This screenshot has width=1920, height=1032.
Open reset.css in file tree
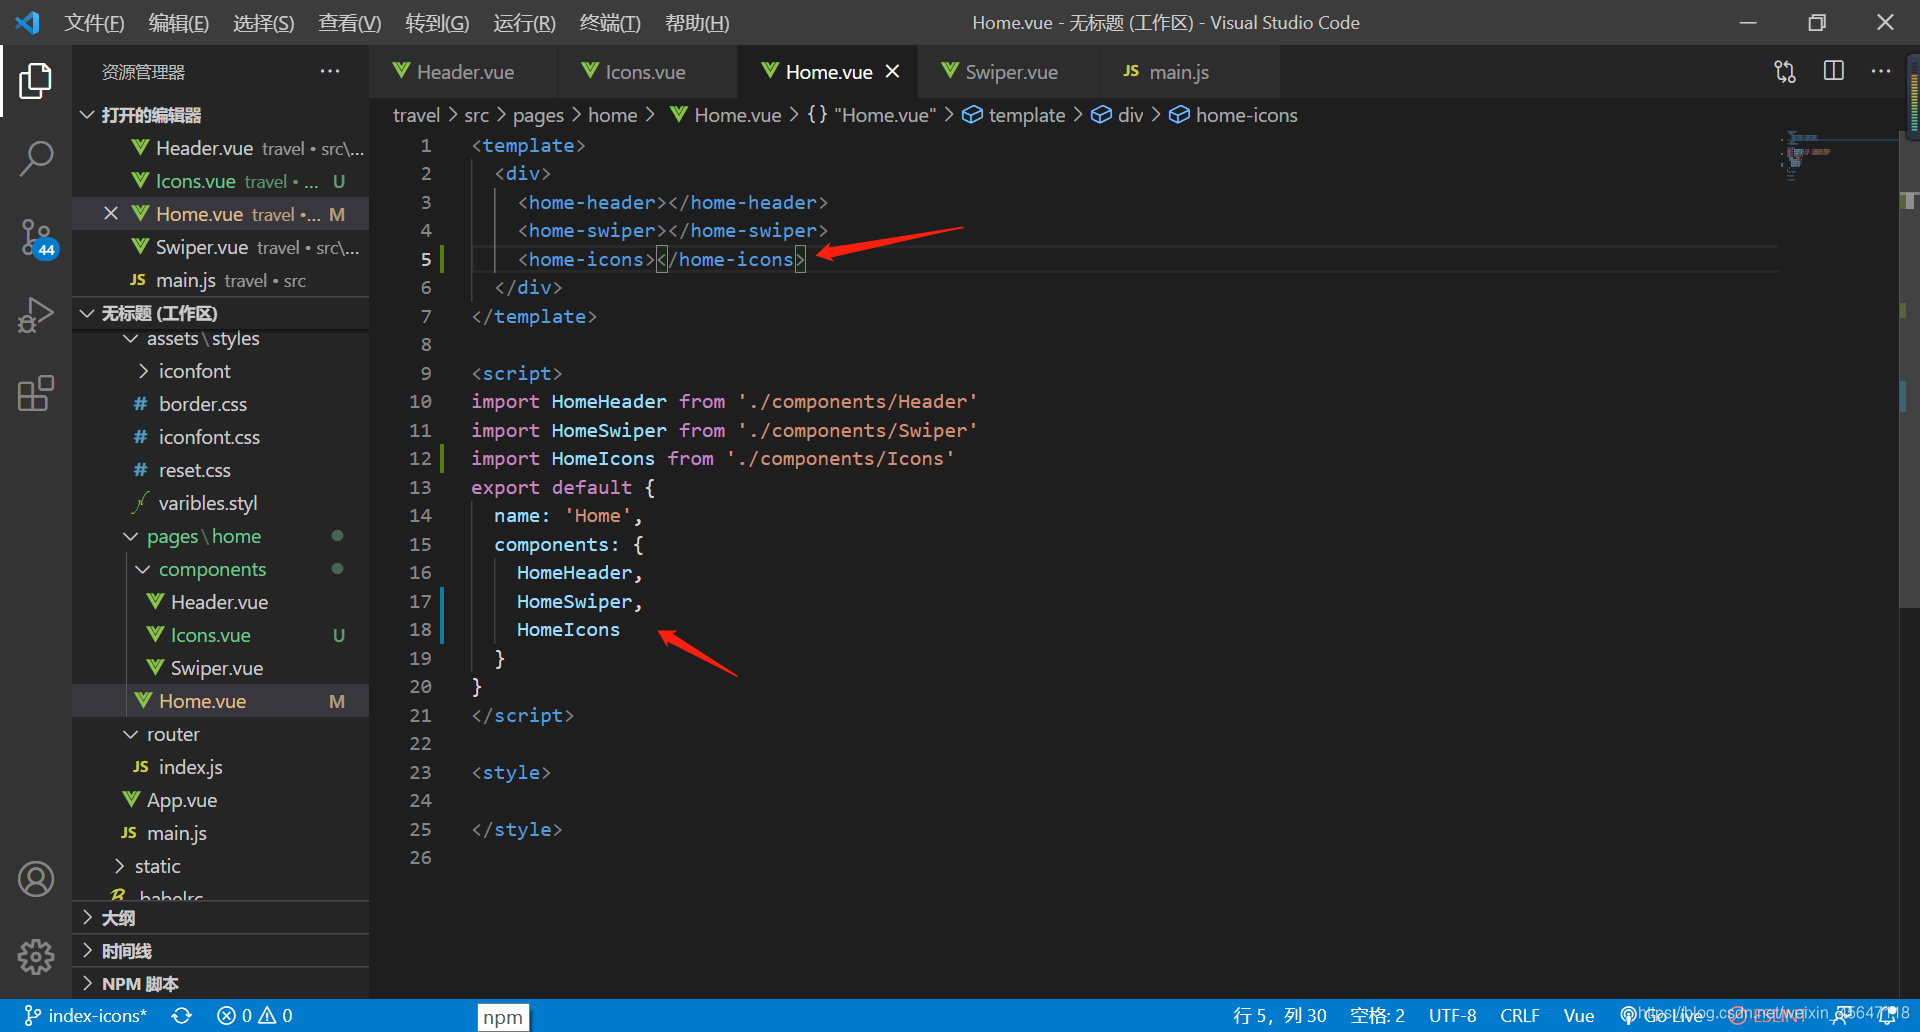point(220,470)
